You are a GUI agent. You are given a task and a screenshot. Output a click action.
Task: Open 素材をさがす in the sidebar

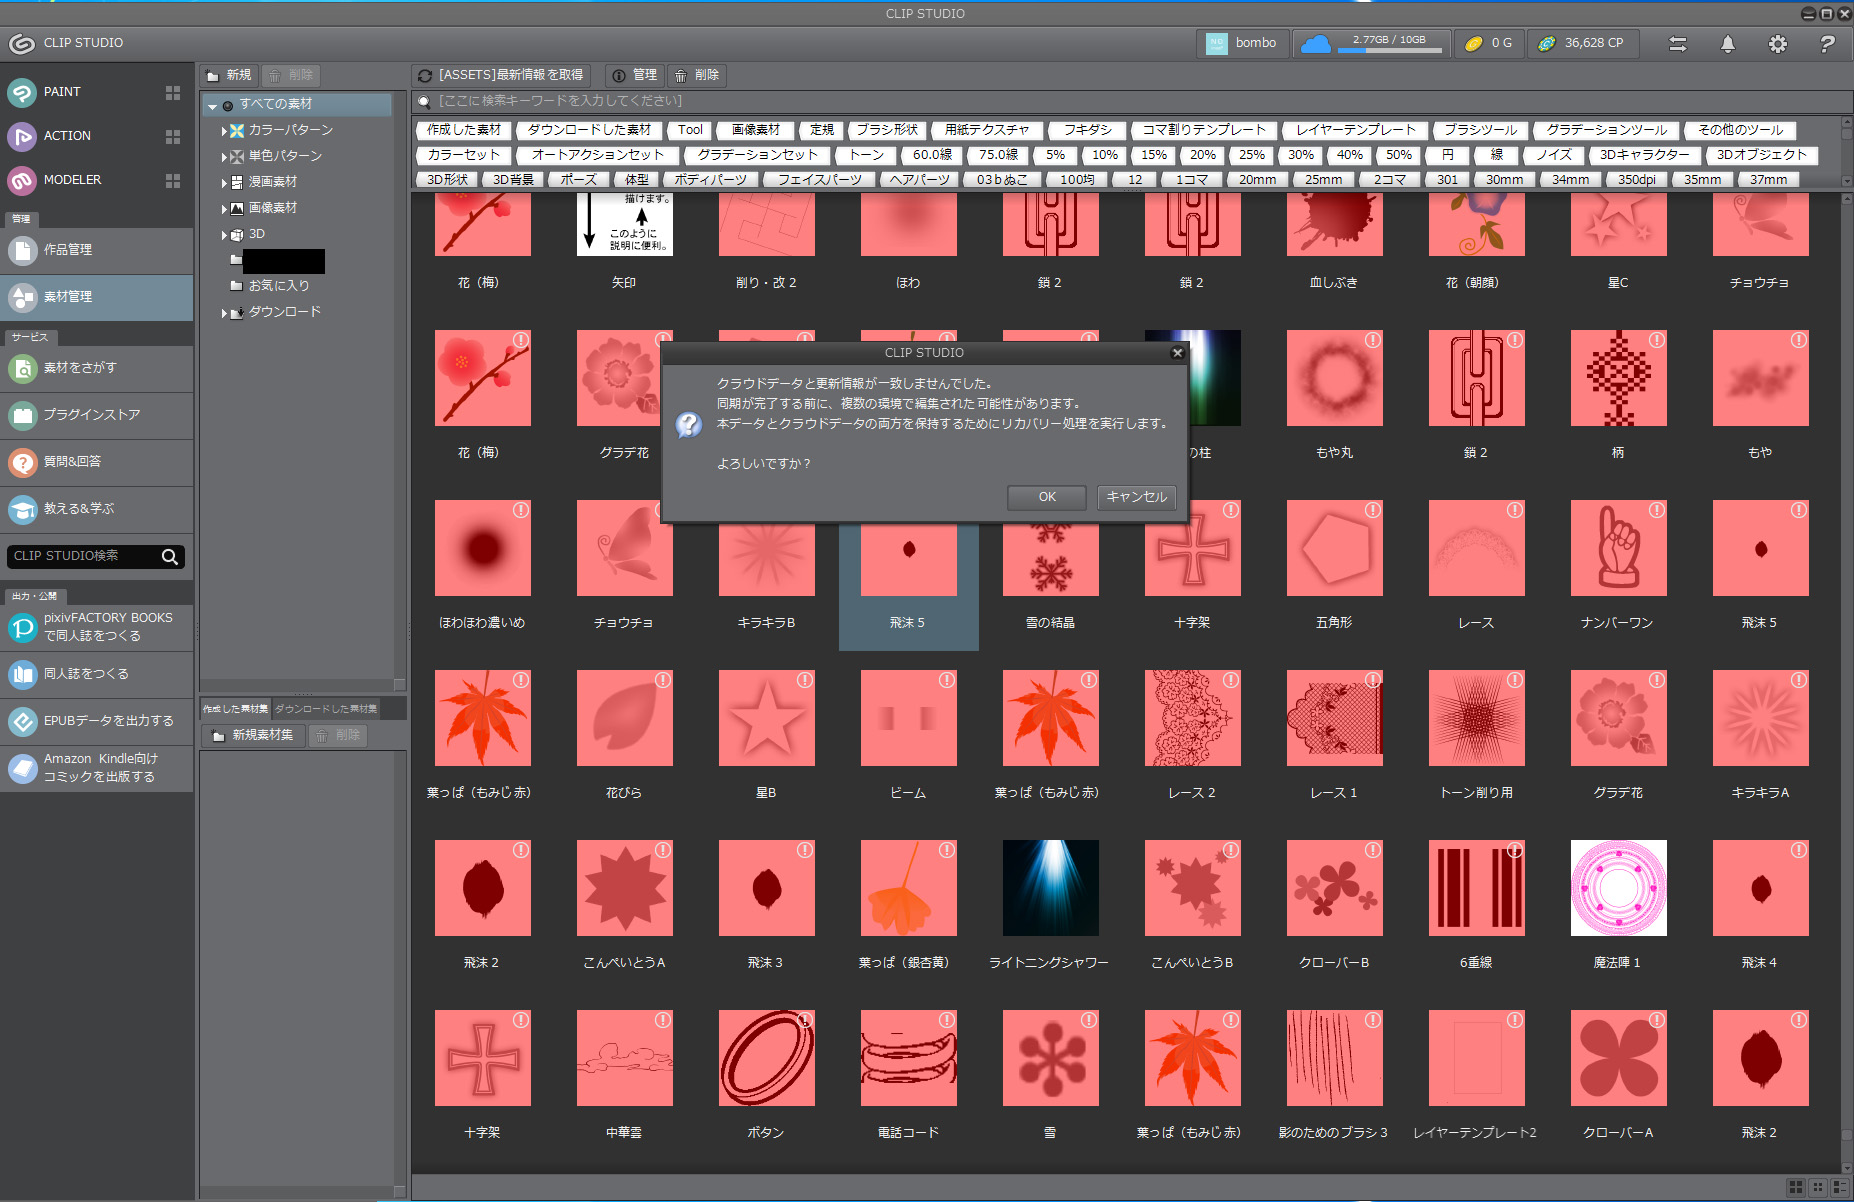pyautogui.click(x=80, y=368)
